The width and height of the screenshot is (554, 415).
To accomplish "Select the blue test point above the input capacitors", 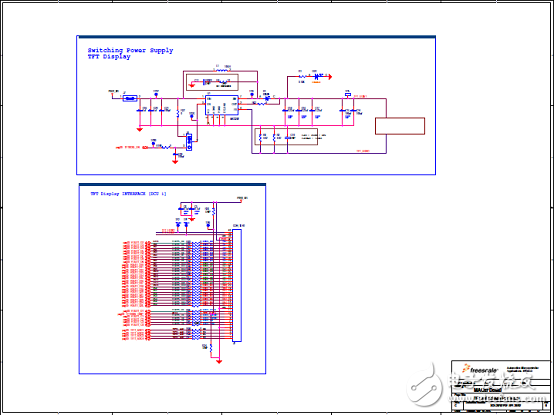I will pos(156,94).
